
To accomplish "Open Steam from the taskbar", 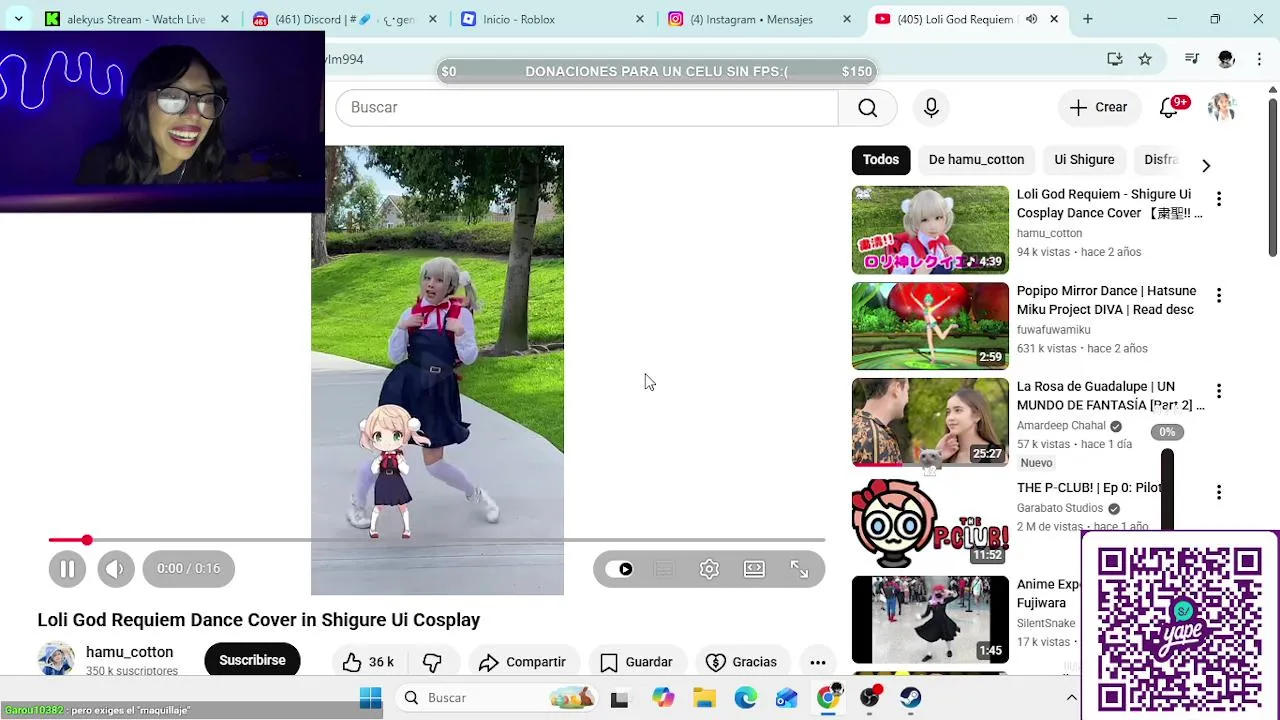I will pyautogui.click(x=910, y=698).
